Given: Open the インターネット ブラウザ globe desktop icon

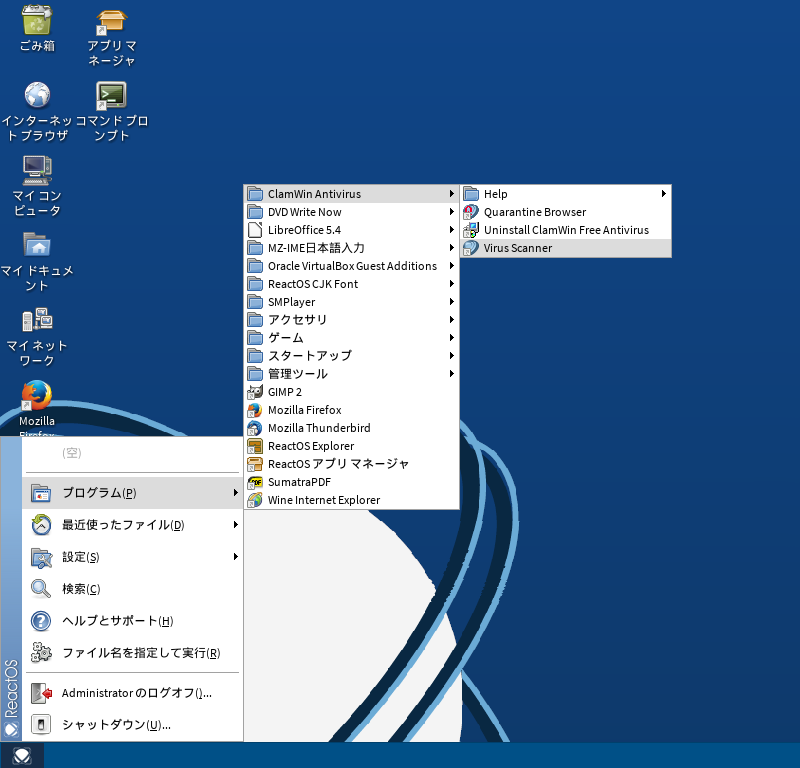Looking at the screenshot, I should coord(37,95).
